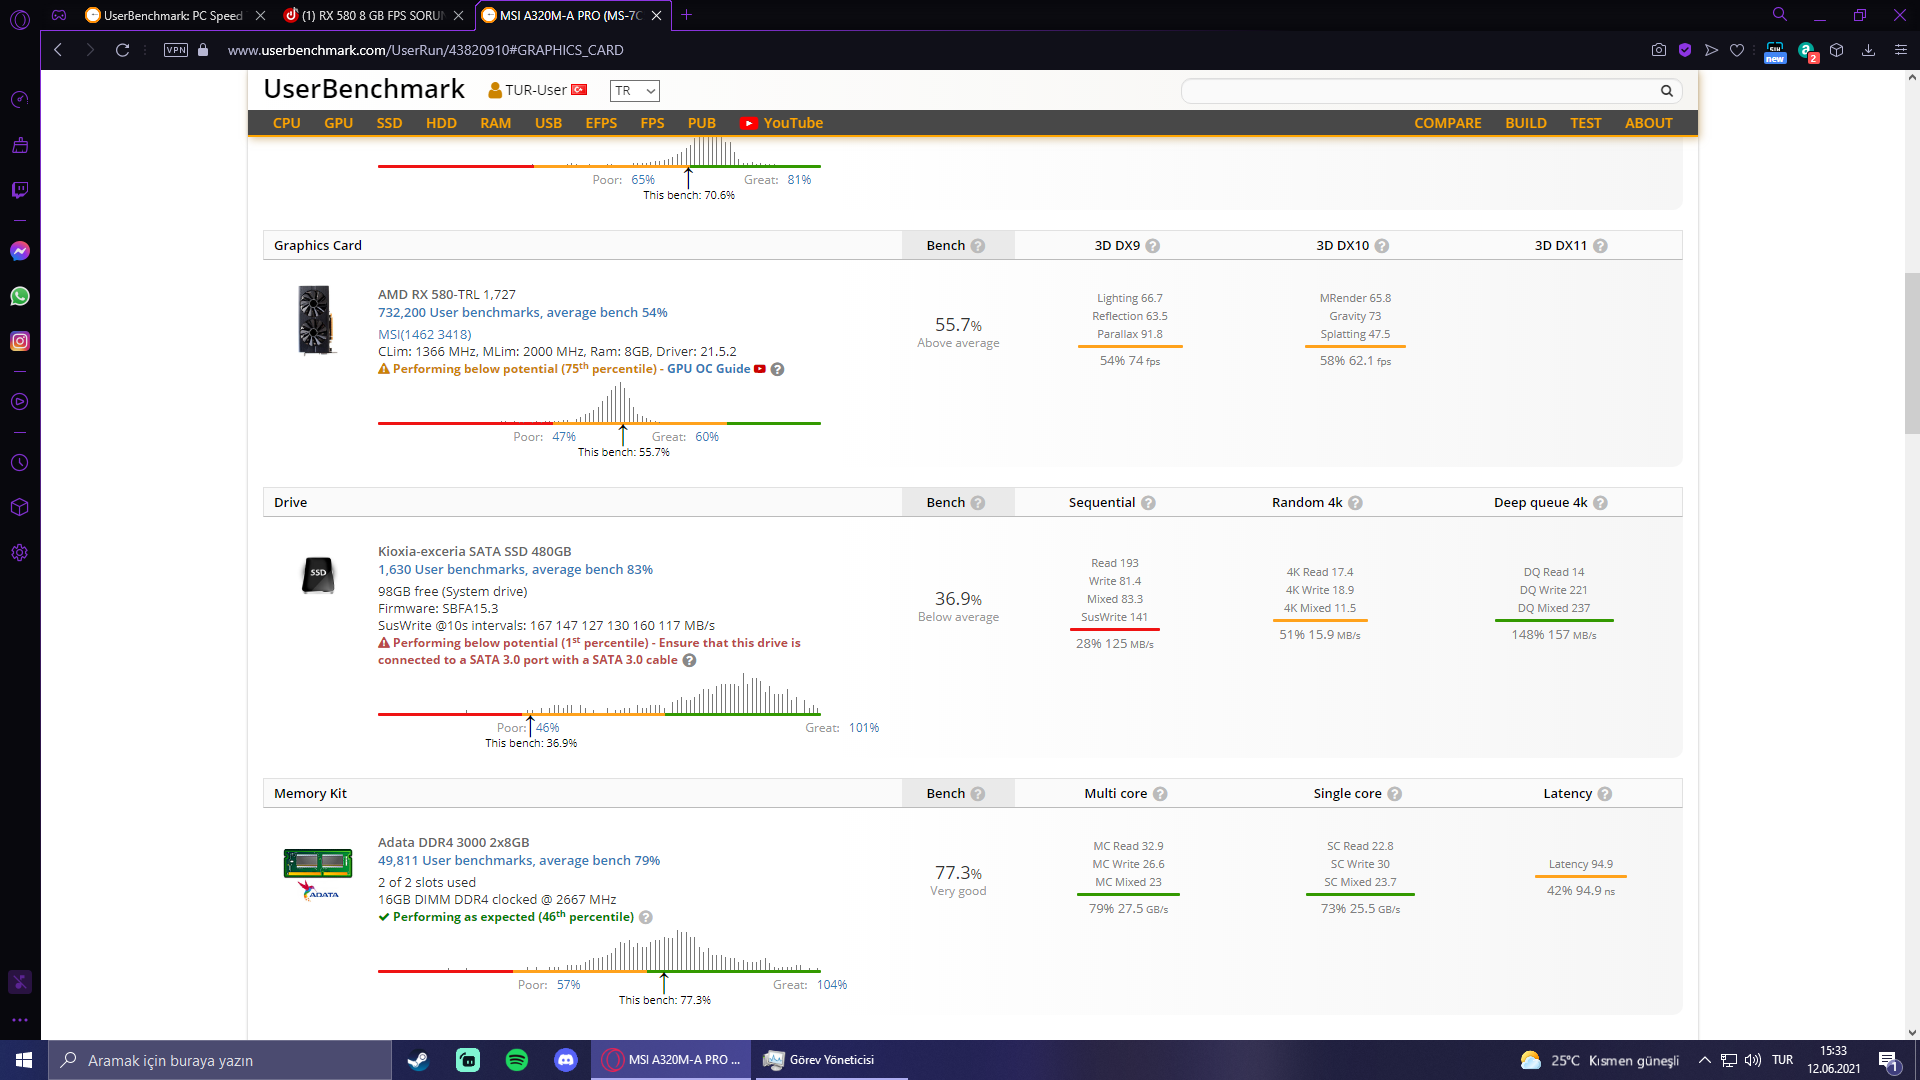Click the page vertical scrollbar thumb
The width and height of the screenshot is (1920, 1080).
coord(1911,352)
